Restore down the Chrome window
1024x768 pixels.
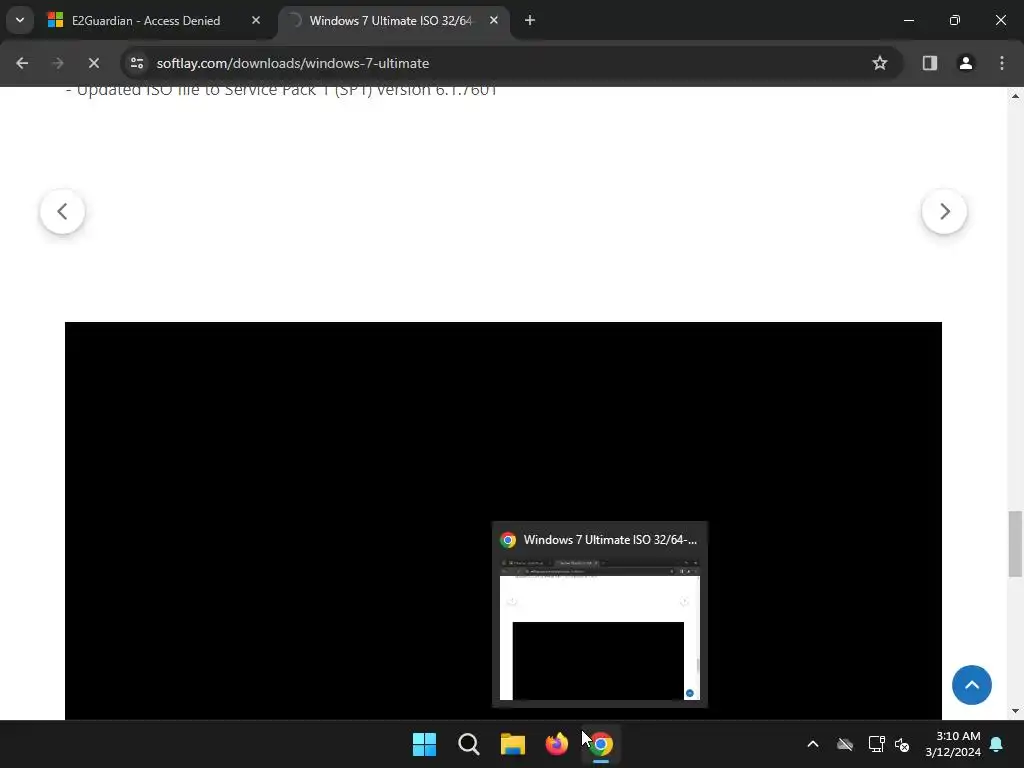[955, 20]
